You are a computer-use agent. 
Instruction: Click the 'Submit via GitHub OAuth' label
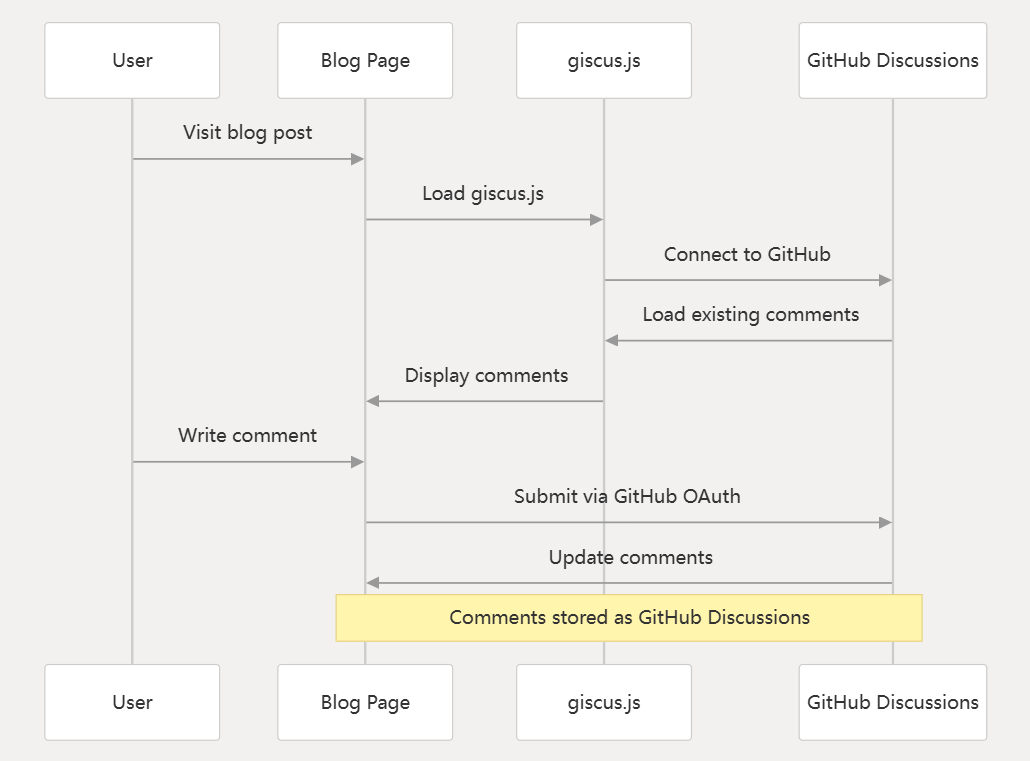(x=627, y=496)
